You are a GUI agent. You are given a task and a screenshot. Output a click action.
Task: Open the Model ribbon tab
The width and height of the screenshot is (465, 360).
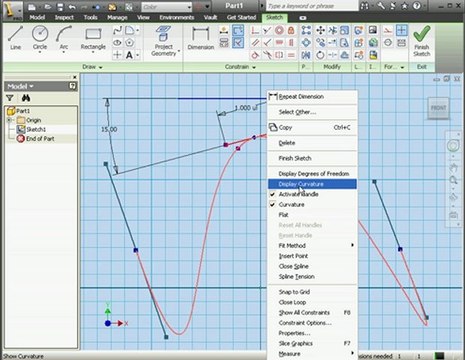pyautogui.click(x=37, y=17)
